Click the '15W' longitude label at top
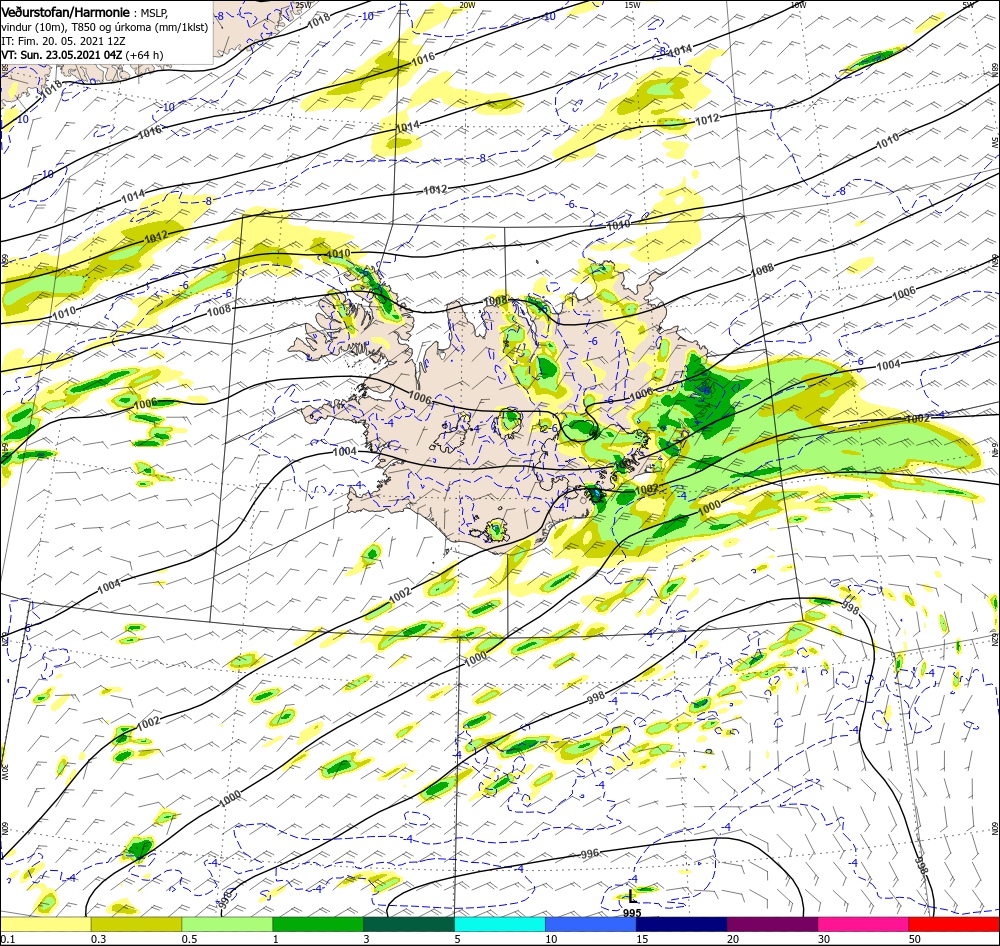The height and width of the screenshot is (946, 1000). pos(632,5)
